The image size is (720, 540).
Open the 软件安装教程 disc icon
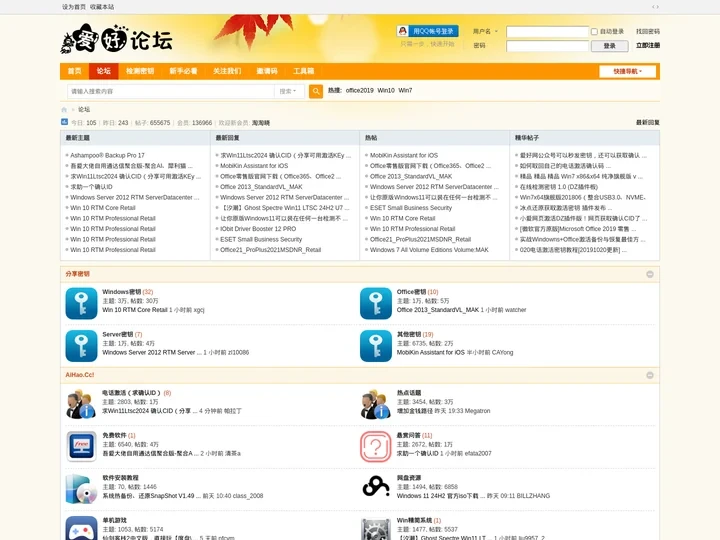click(x=81, y=489)
